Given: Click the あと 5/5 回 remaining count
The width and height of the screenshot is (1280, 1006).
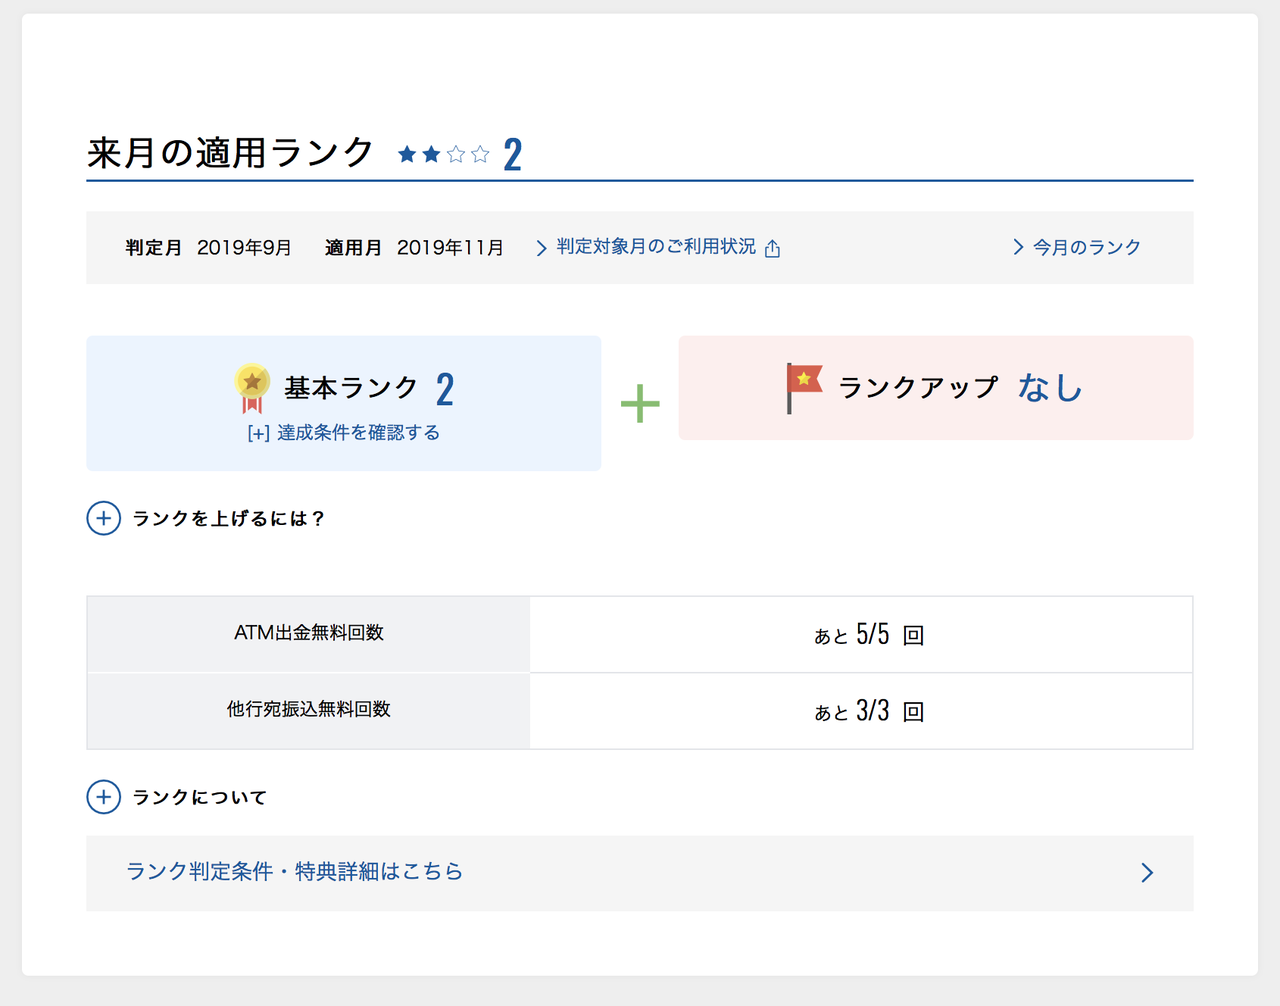Looking at the screenshot, I should pyautogui.click(x=868, y=634).
